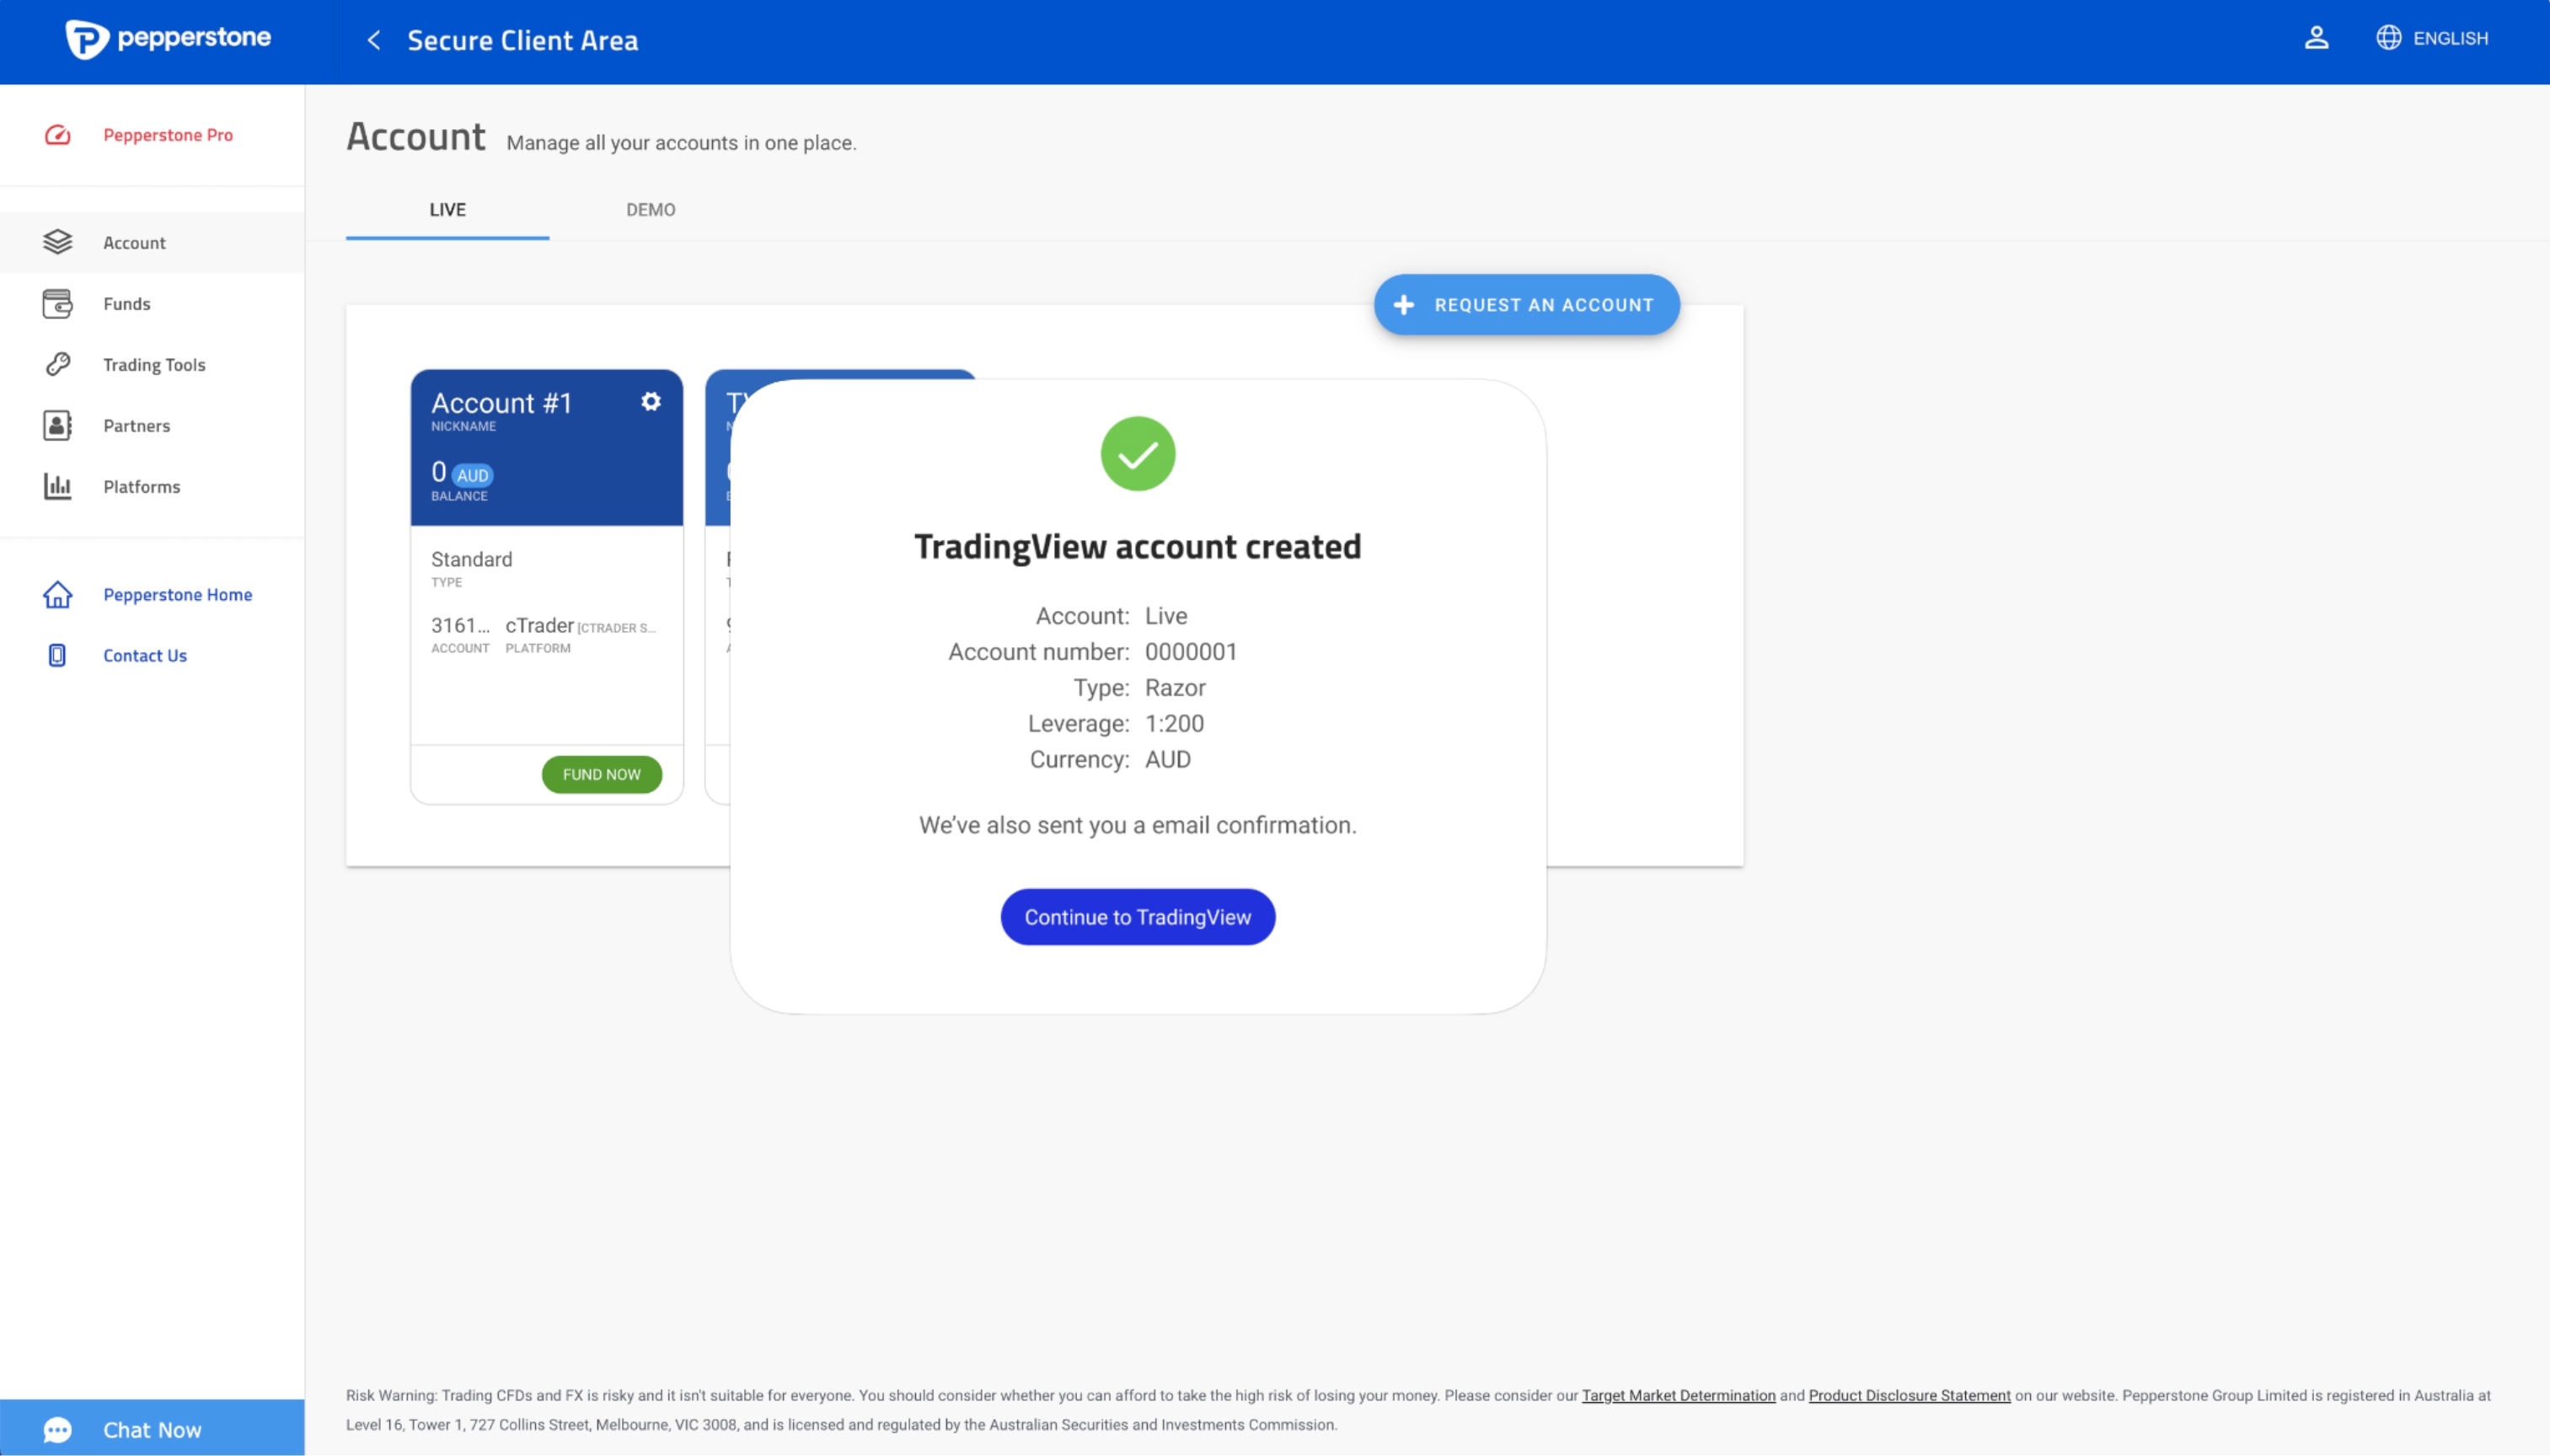Click the plus icon on Request an Account
This screenshot has height=1456, width=2550.
click(x=1404, y=305)
